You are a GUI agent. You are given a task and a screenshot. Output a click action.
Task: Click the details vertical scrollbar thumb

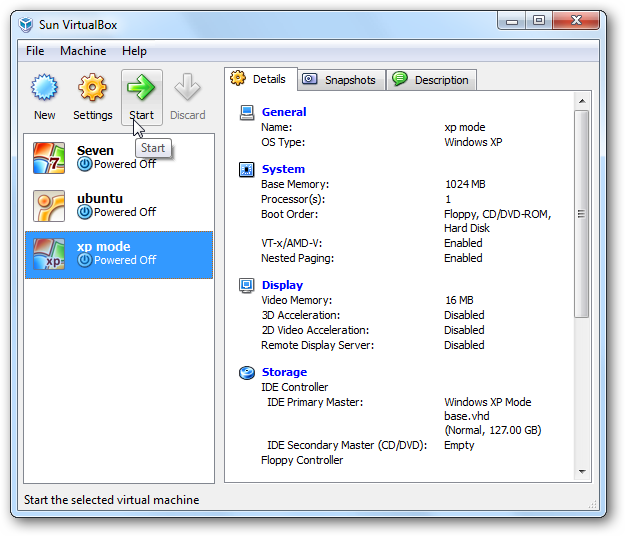tap(582, 214)
